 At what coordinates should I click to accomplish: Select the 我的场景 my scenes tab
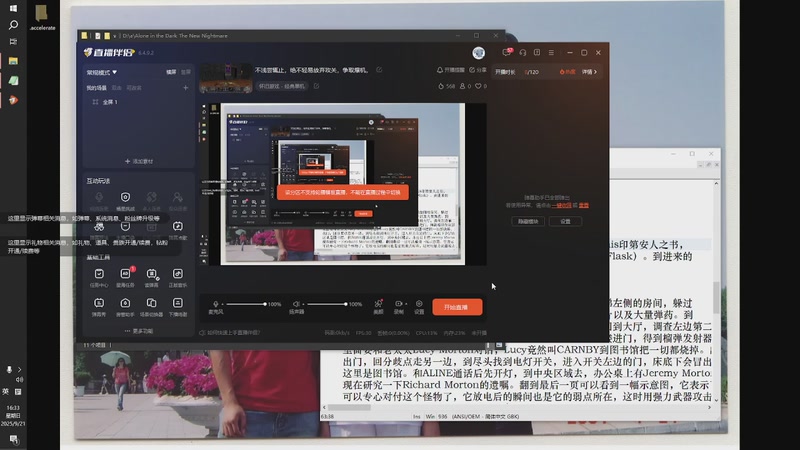(96, 88)
